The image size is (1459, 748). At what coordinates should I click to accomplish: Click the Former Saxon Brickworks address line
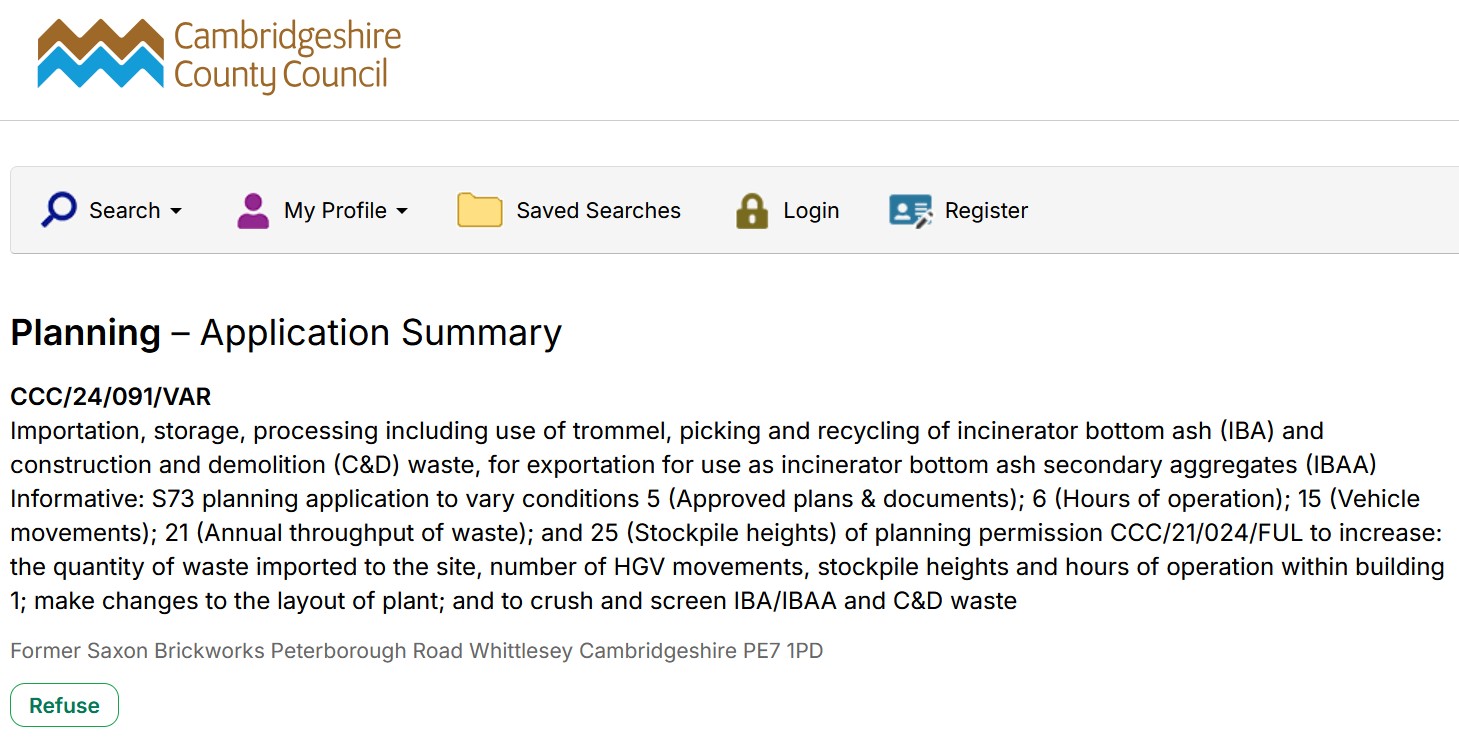tap(416, 651)
